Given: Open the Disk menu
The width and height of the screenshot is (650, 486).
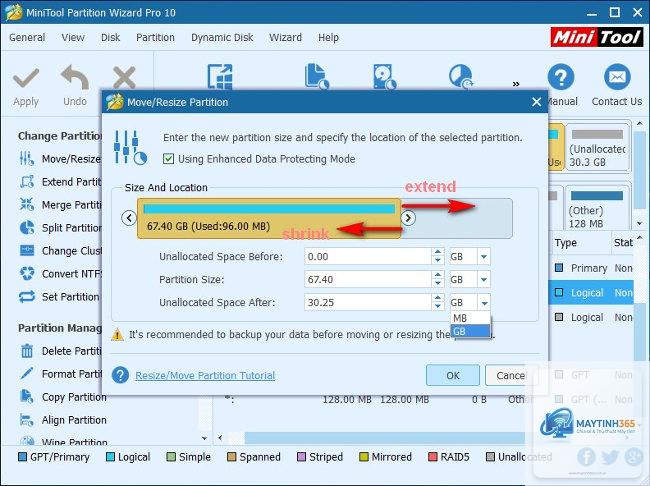Looking at the screenshot, I should (110, 37).
